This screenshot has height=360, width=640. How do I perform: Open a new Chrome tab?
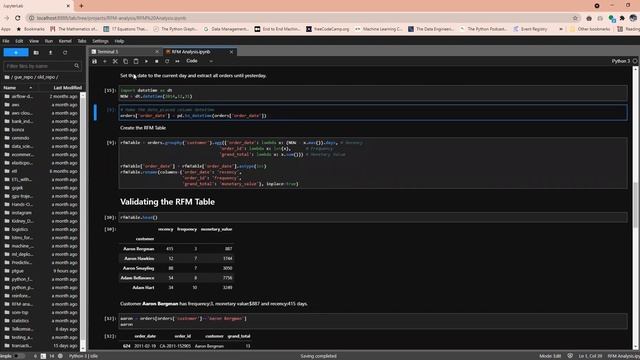tap(81, 6)
